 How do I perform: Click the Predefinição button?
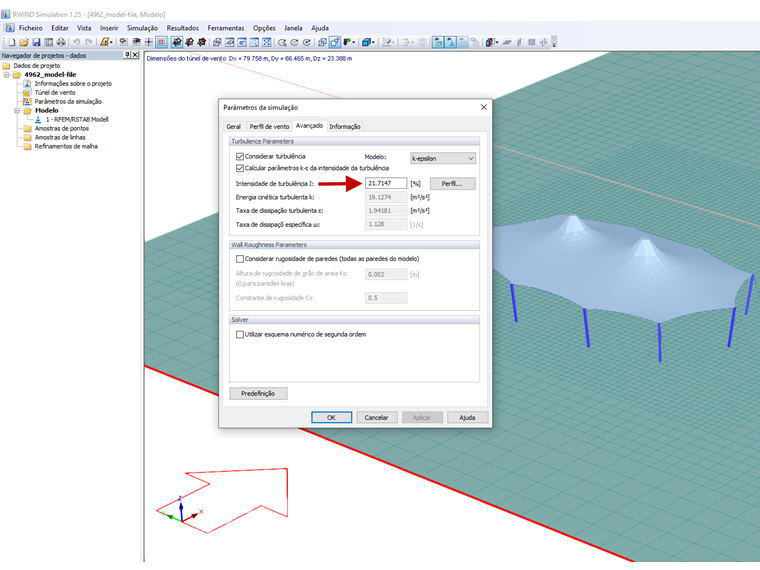(258, 394)
